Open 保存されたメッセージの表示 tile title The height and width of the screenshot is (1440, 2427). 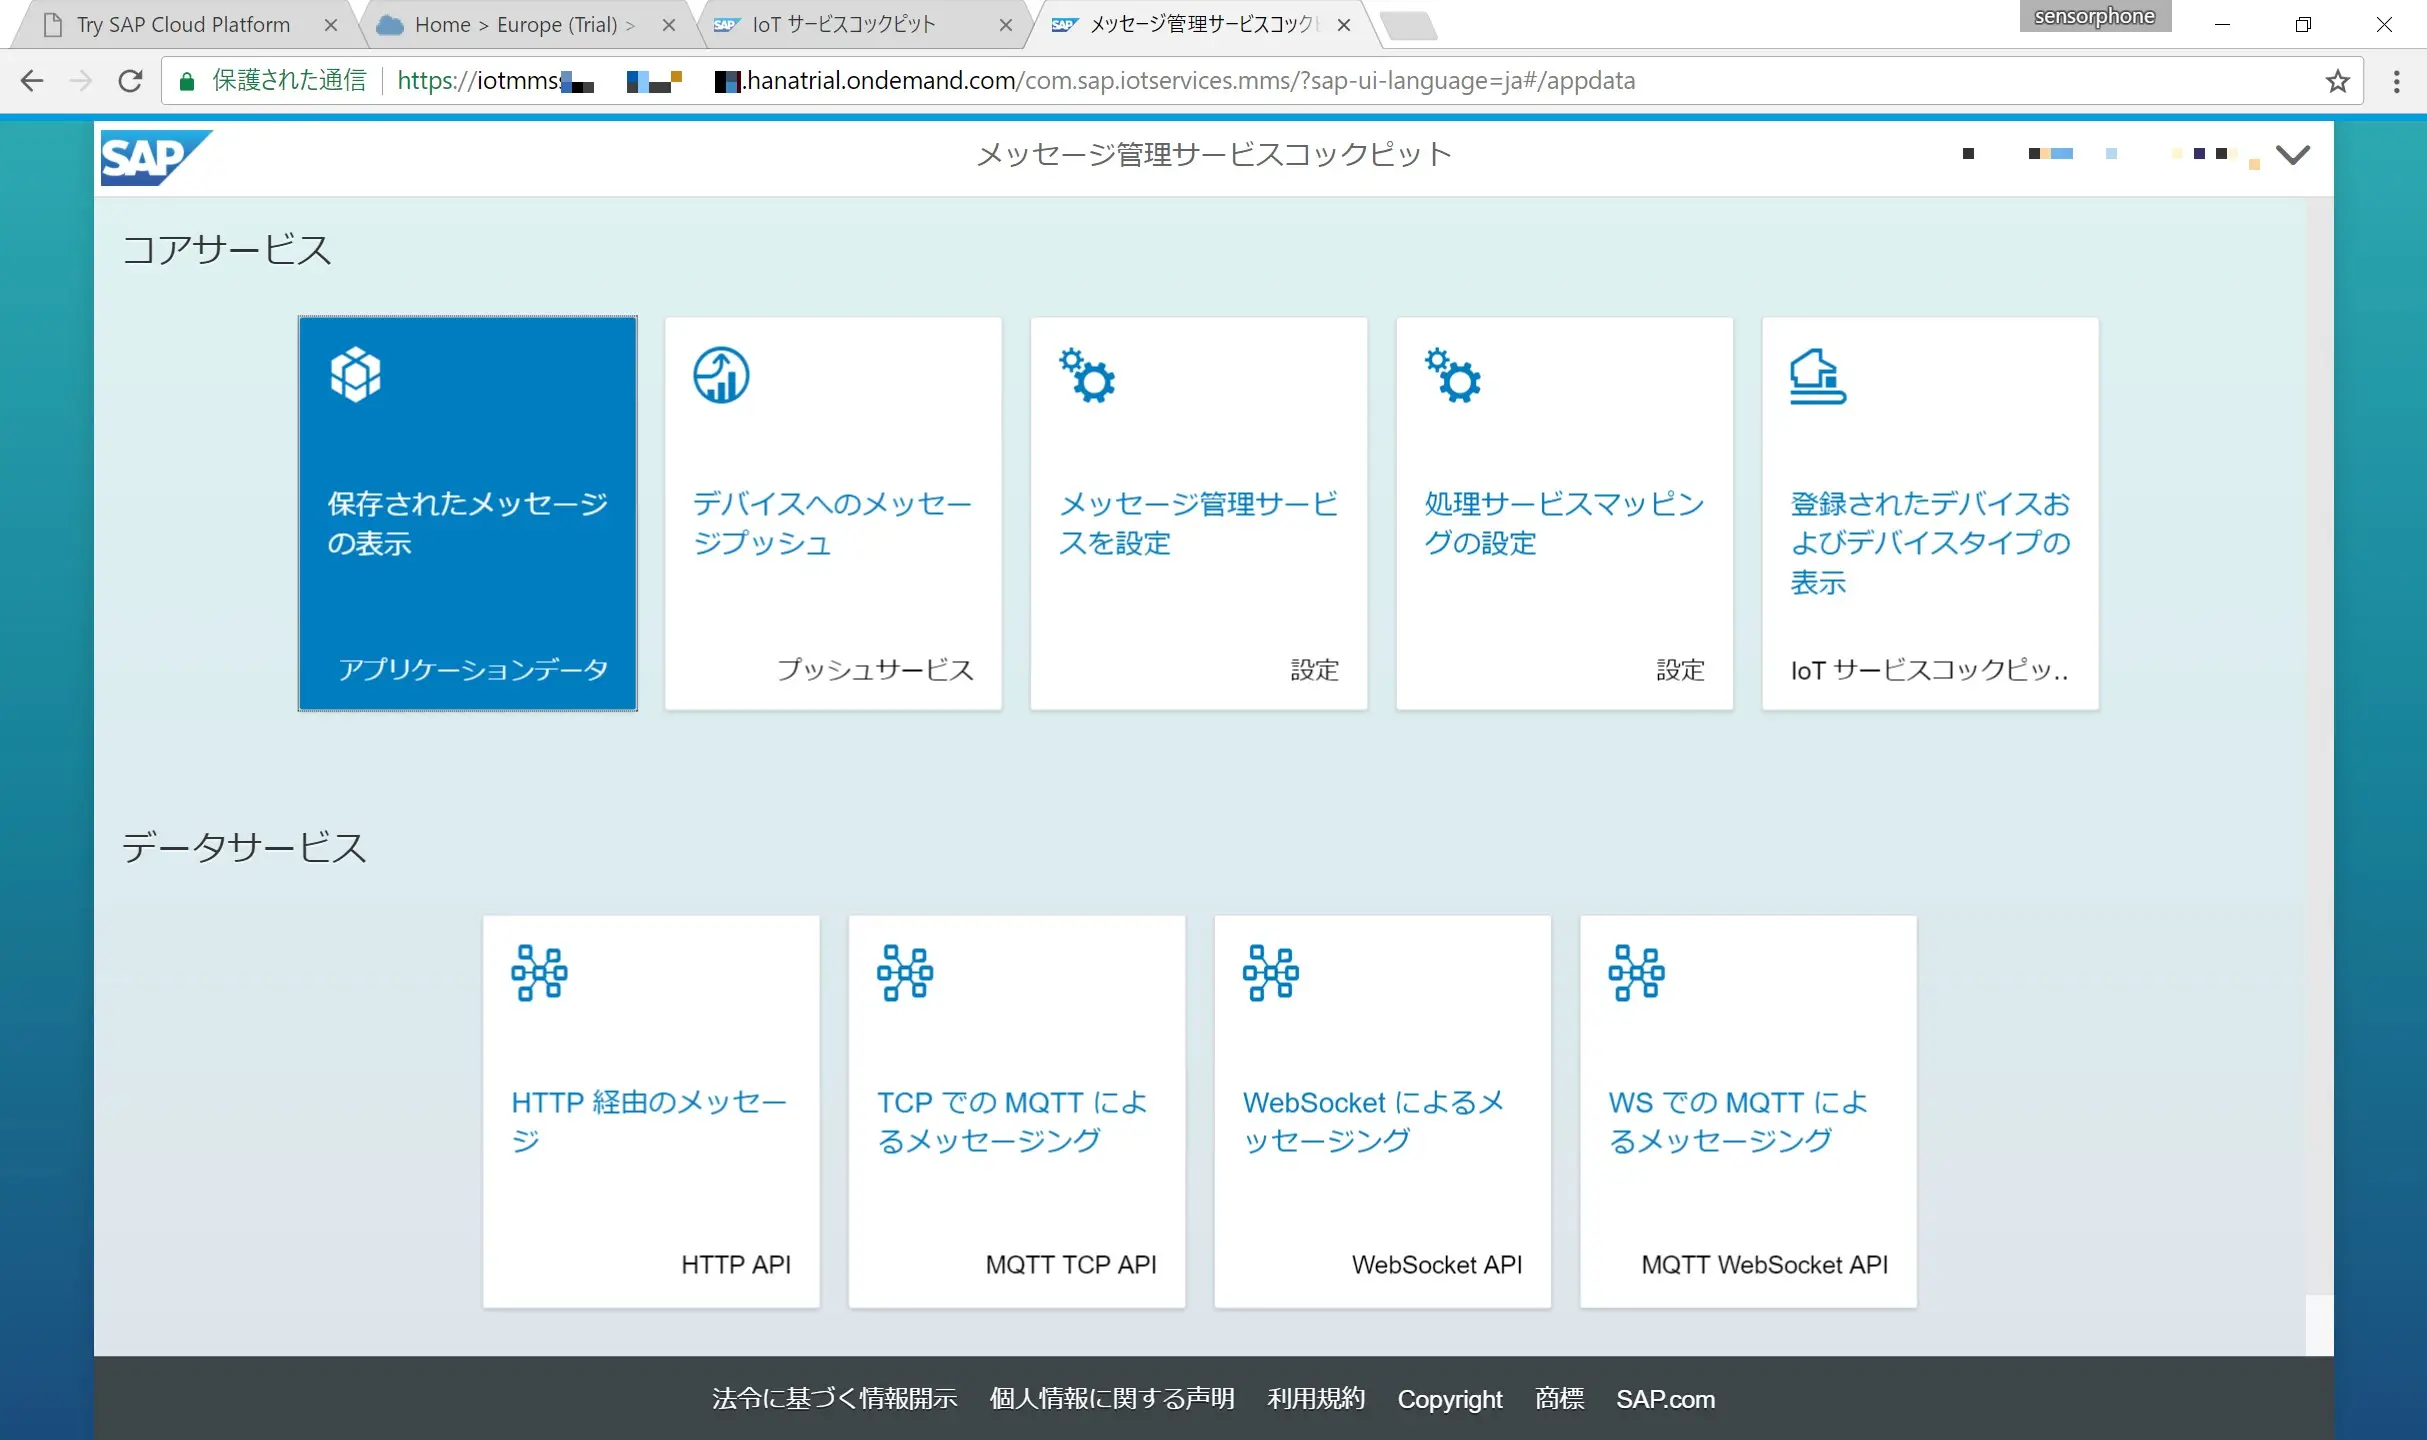click(x=468, y=523)
